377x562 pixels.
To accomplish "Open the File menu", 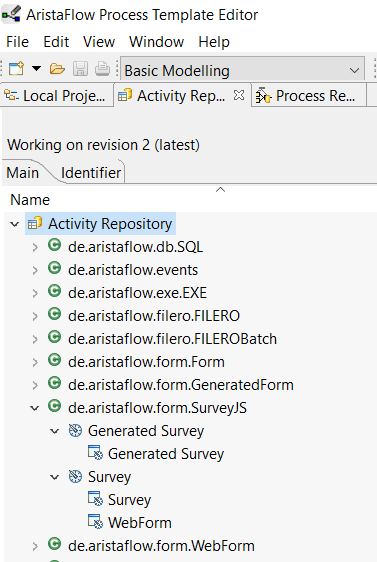I will point(17,42).
